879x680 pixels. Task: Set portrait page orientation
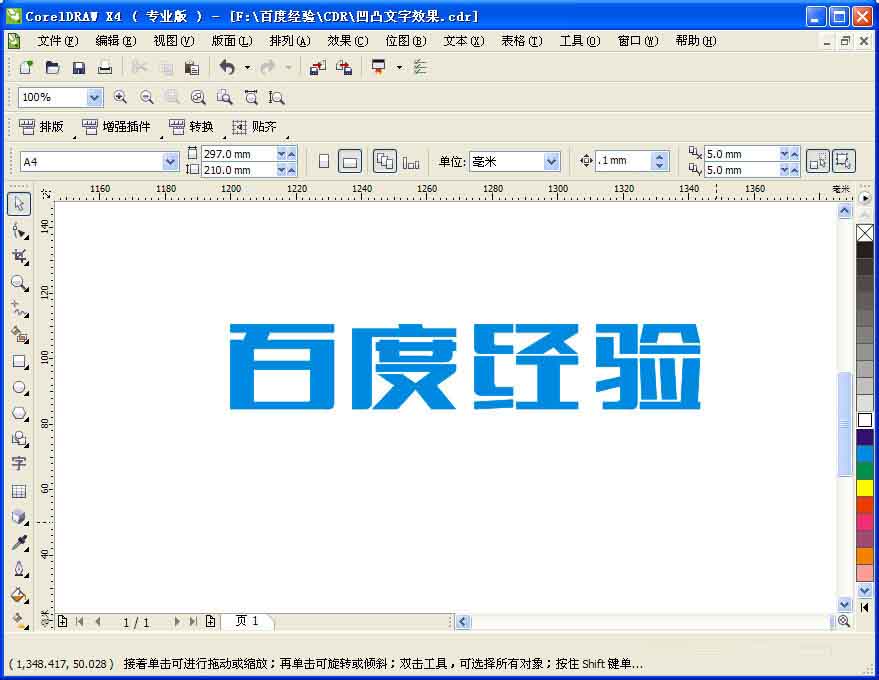pyautogui.click(x=324, y=161)
